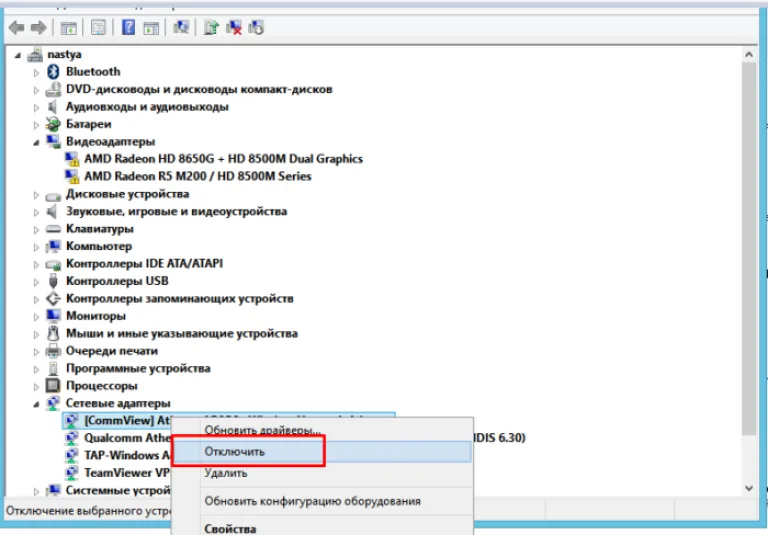Expand the Системные устройства category
Image resolution: width=768 pixels, height=535 pixels.
coord(36,491)
